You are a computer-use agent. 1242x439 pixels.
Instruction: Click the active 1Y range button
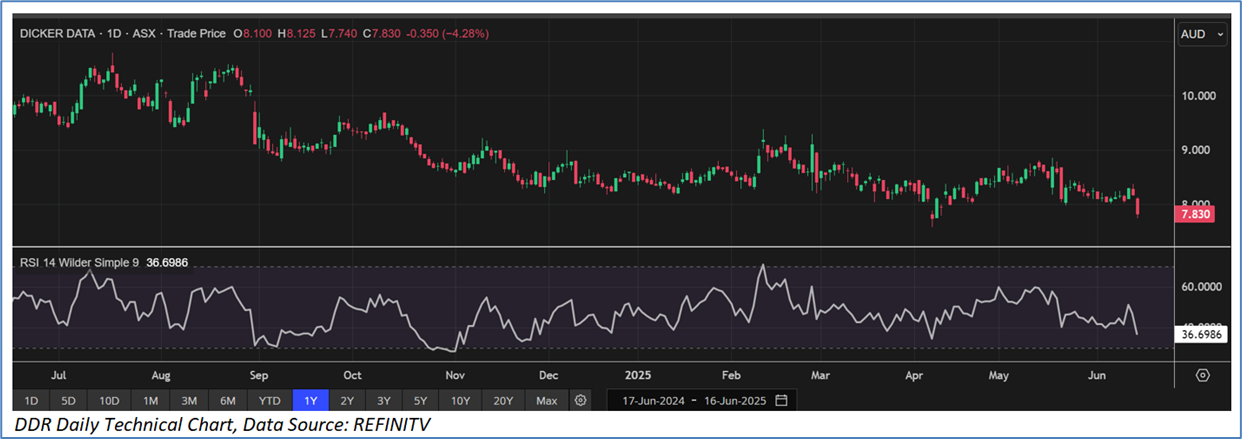click(309, 401)
